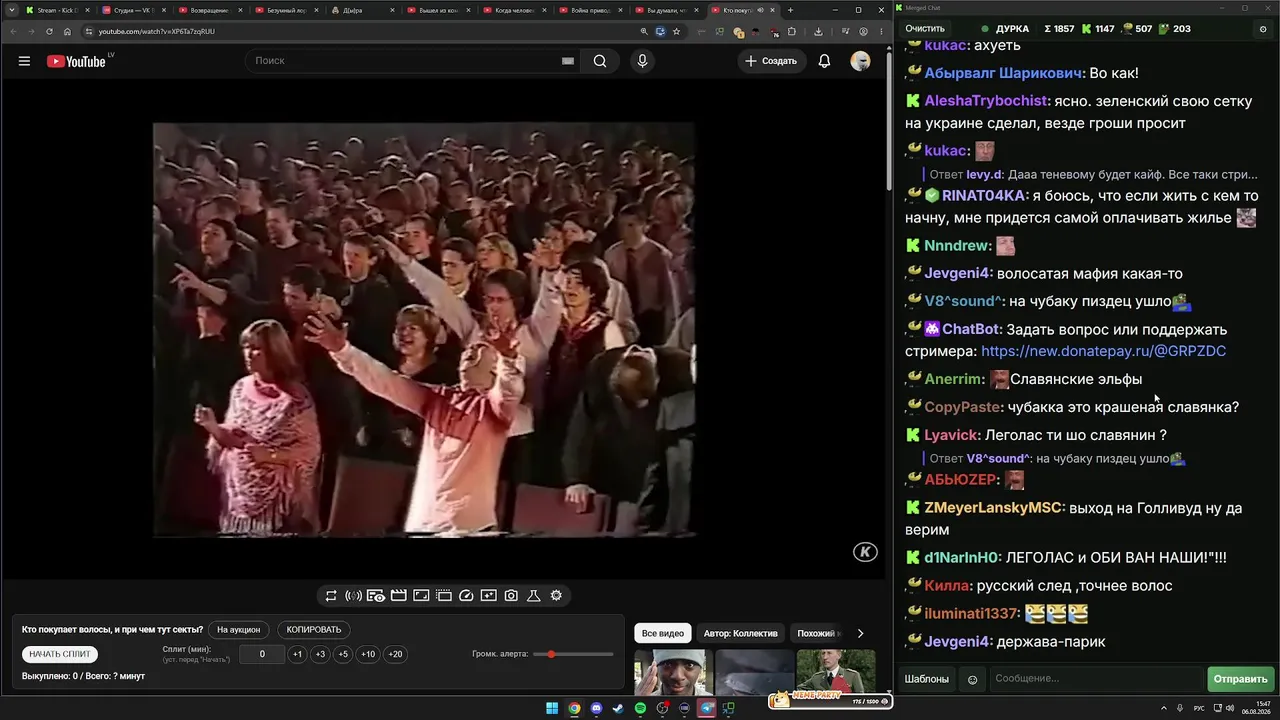This screenshot has width=1280, height=720.
Task: Click the clapperboard icon in the player toolbar
Action: 398,596
